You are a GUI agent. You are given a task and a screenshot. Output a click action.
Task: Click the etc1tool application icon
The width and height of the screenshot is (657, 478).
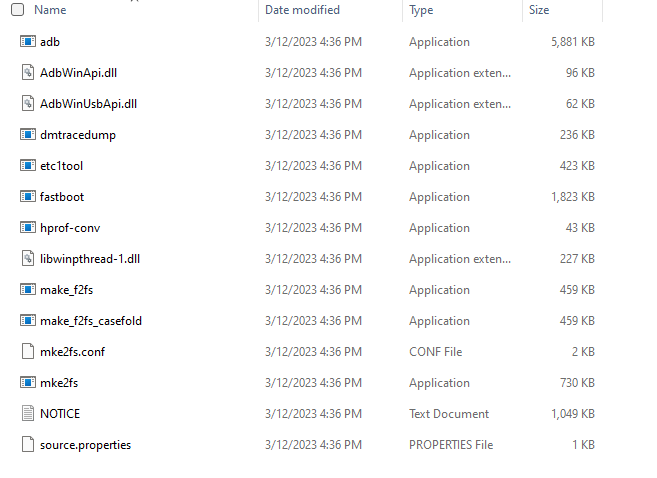28,166
